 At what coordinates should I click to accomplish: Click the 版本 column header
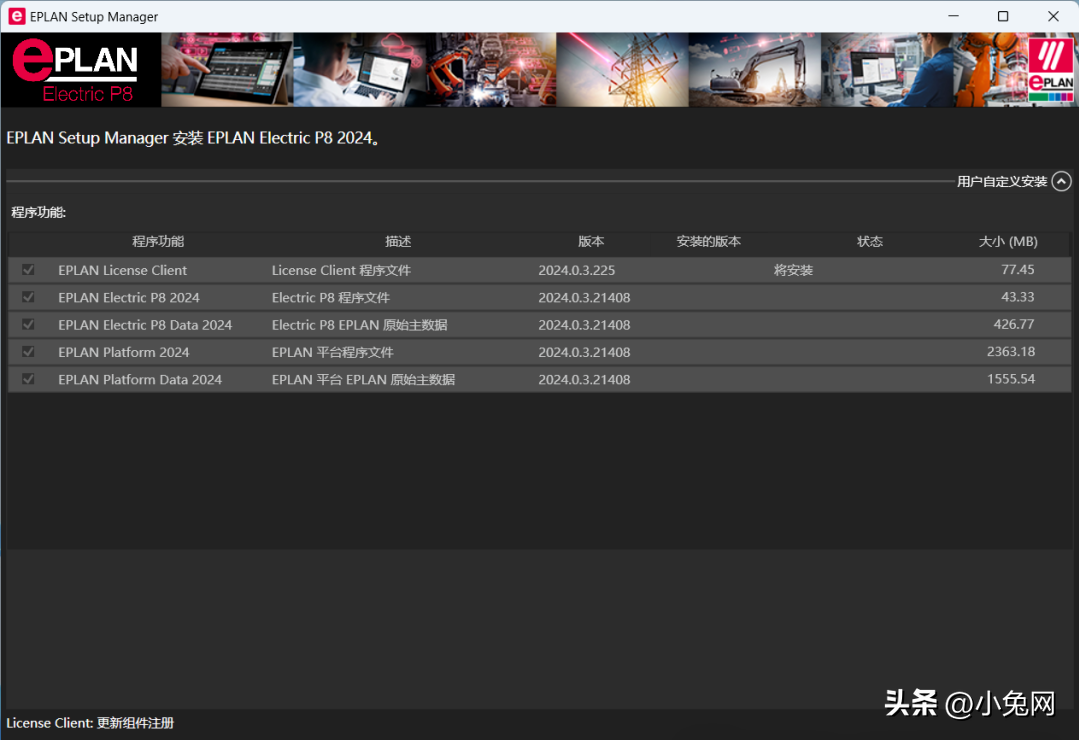[x=591, y=242]
